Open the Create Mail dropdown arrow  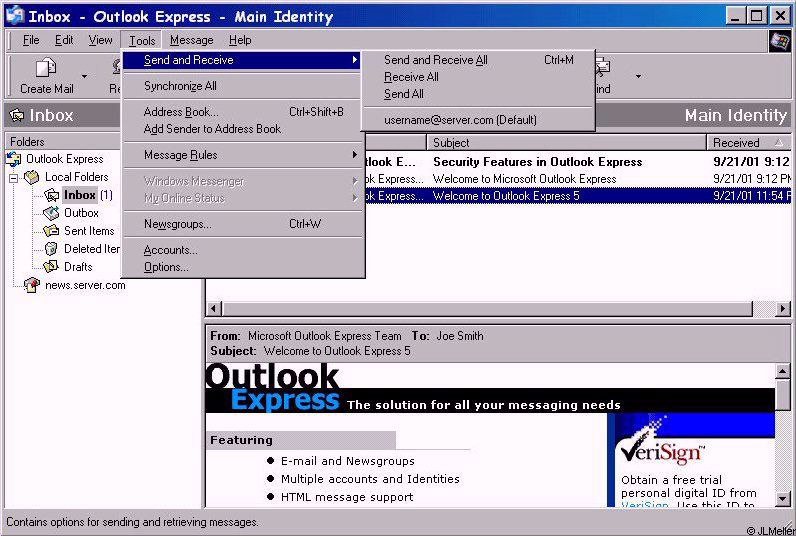pyautogui.click(x=84, y=77)
